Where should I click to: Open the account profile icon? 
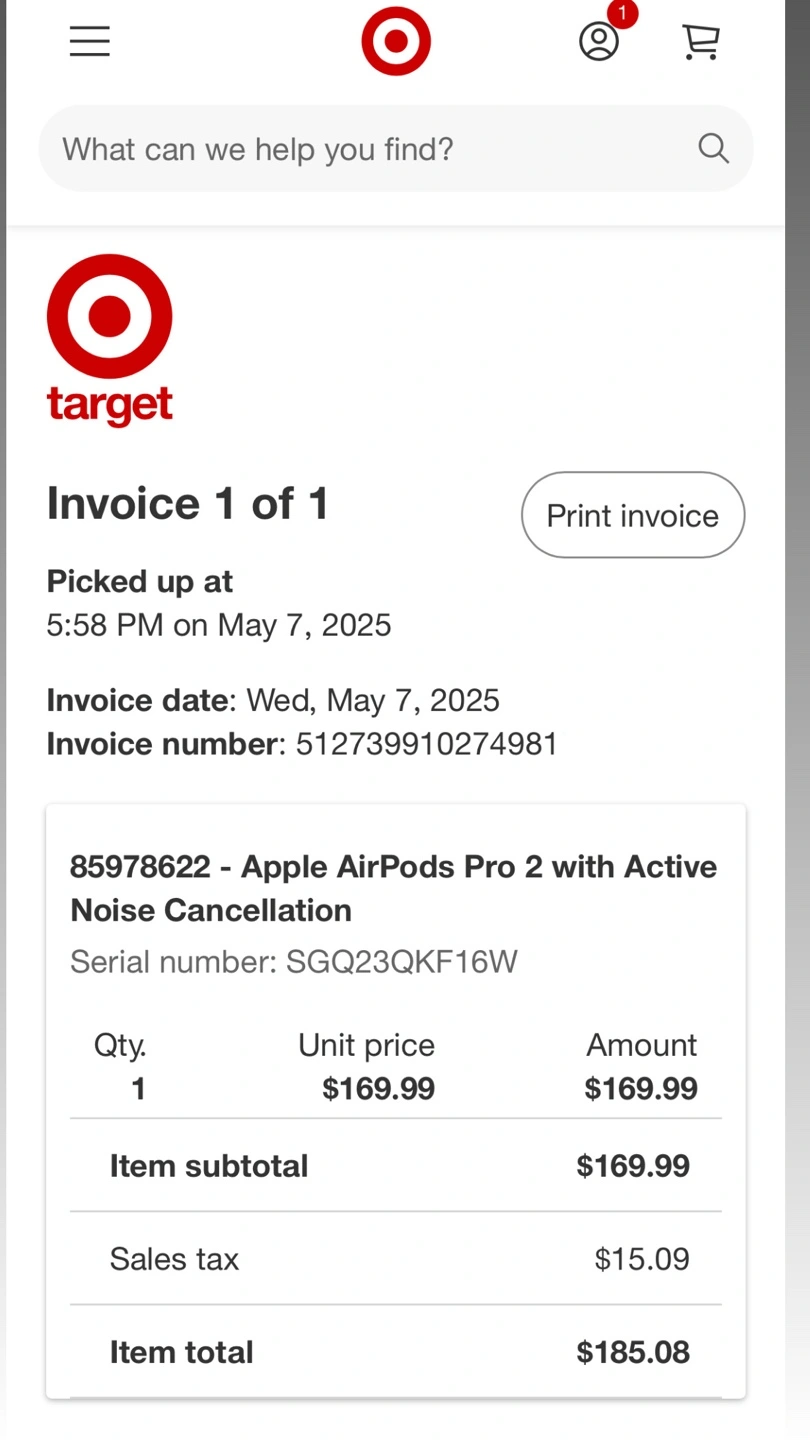[599, 41]
